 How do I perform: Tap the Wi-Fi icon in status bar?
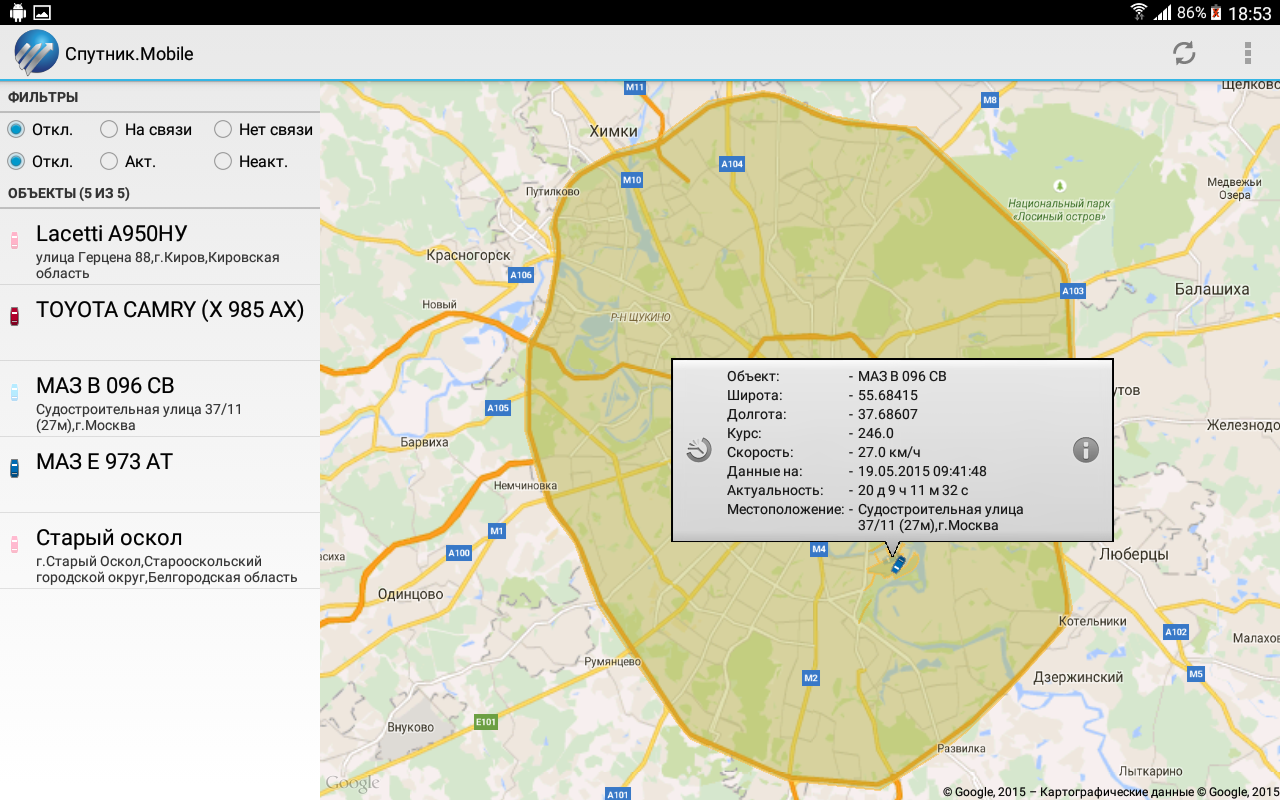click(1138, 13)
